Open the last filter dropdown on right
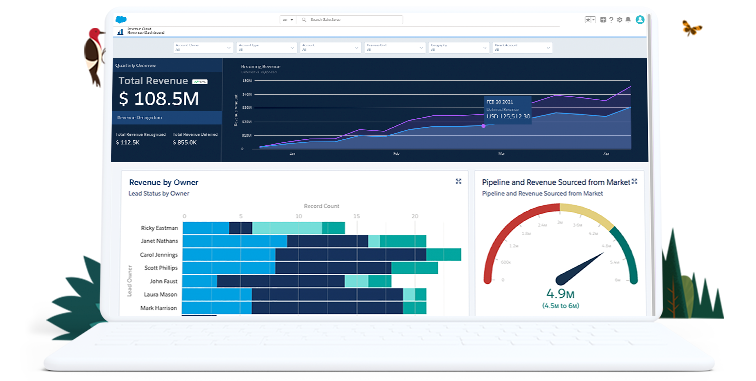The image size is (756, 381). (522, 47)
